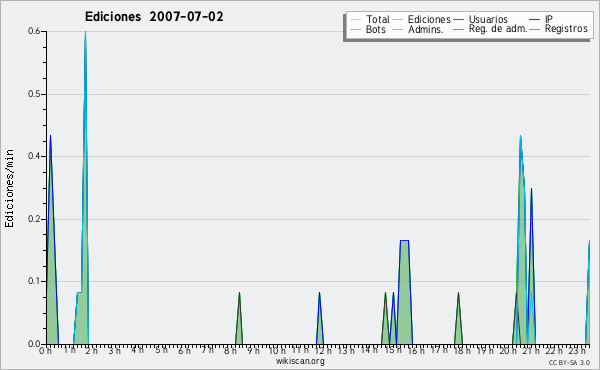Click the 0.5 value on the y-axis

click(x=34, y=94)
